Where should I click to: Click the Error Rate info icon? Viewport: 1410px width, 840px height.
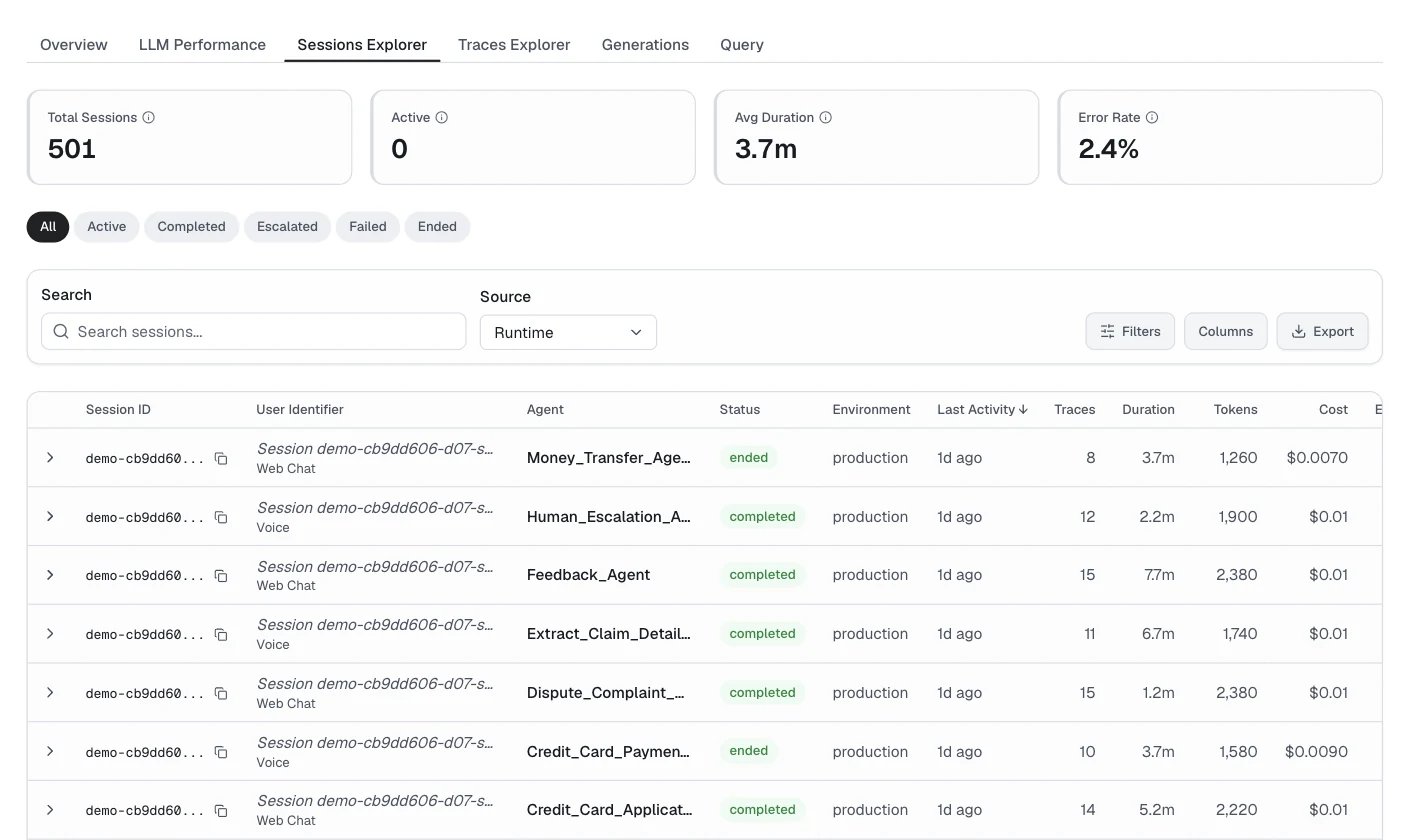[x=1152, y=117]
